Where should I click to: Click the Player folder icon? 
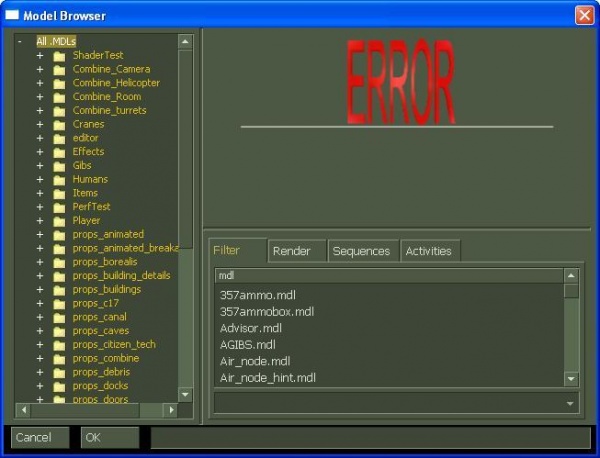point(59,221)
